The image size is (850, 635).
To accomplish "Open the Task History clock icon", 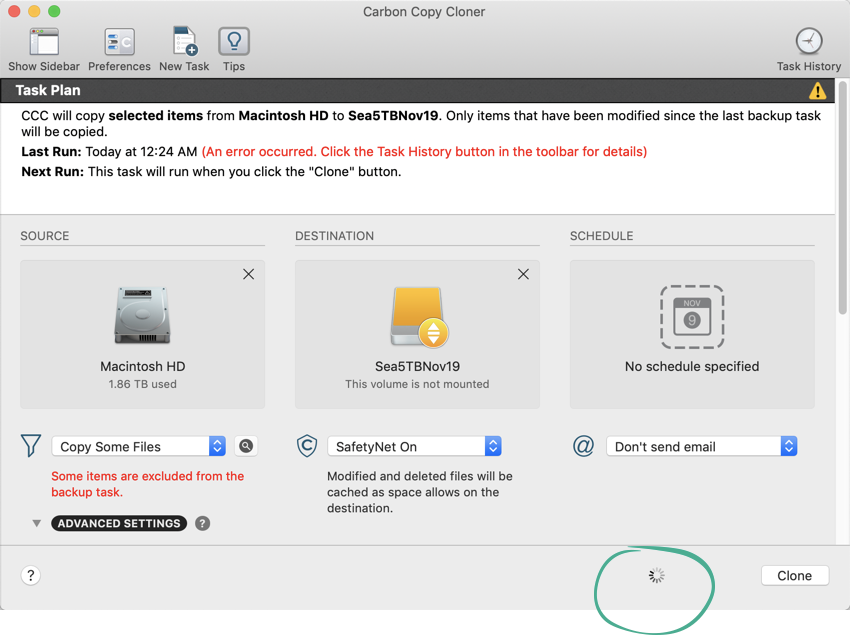I will [809, 41].
